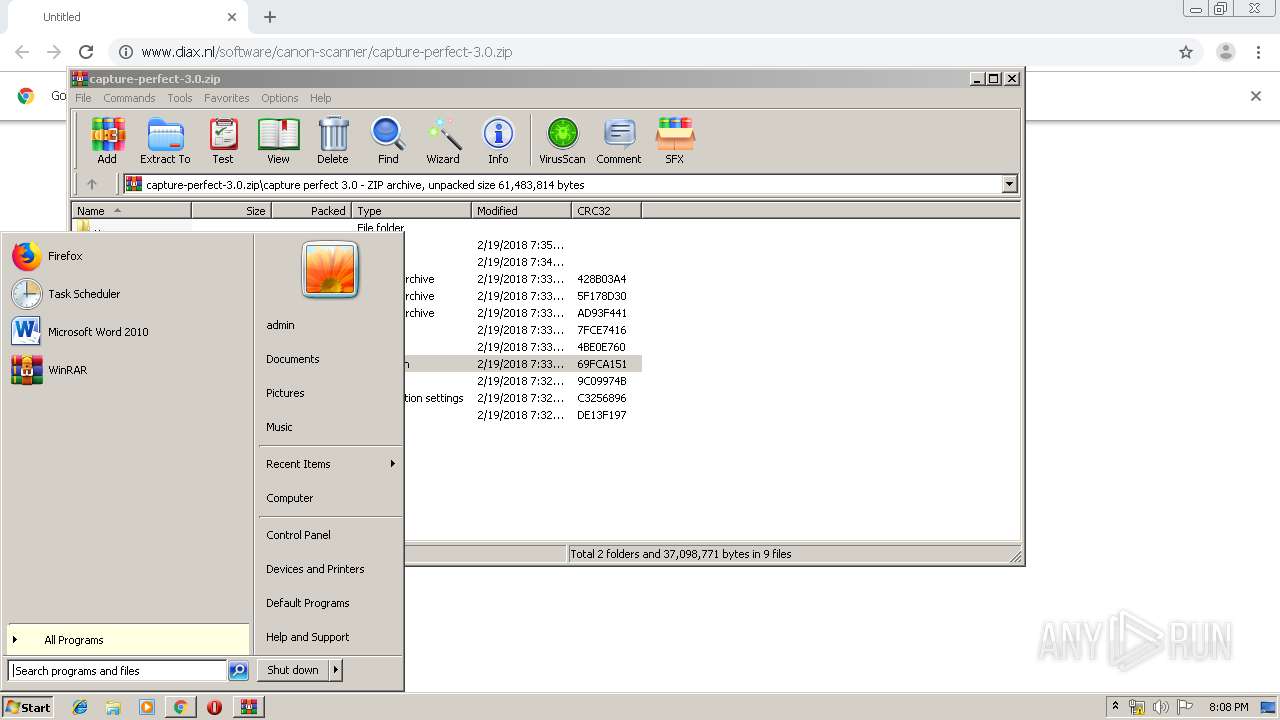Create SFX archive with SFX icon
1280x720 pixels.
point(675,141)
